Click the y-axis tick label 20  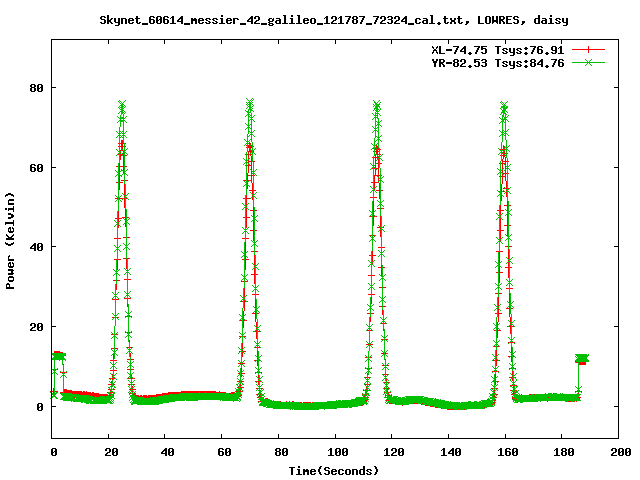(36, 327)
